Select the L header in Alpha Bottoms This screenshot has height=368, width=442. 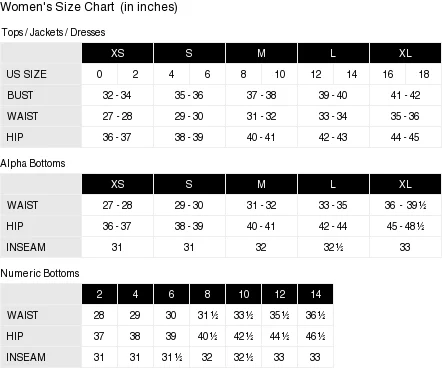tap(333, 184)
